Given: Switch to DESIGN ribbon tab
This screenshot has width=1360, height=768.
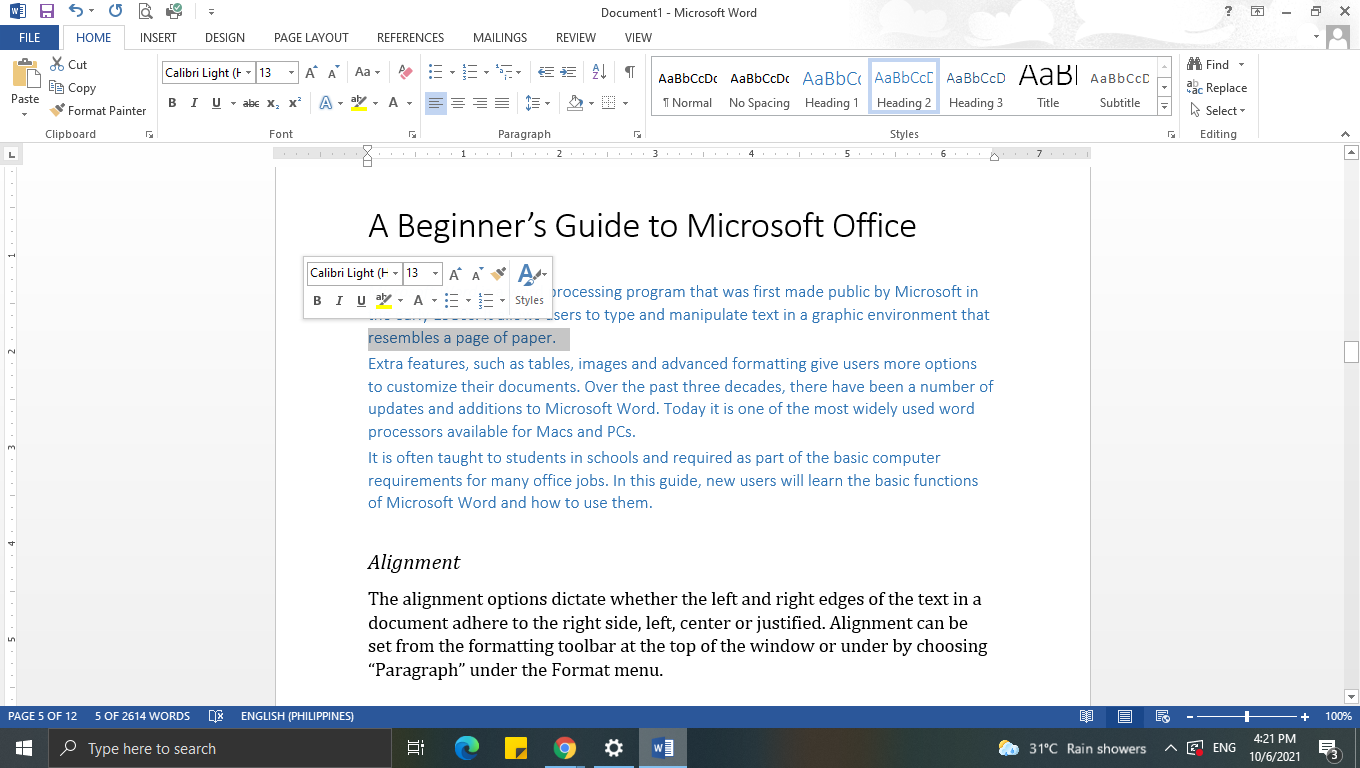Looking at the screenshot, I should 225,37.
